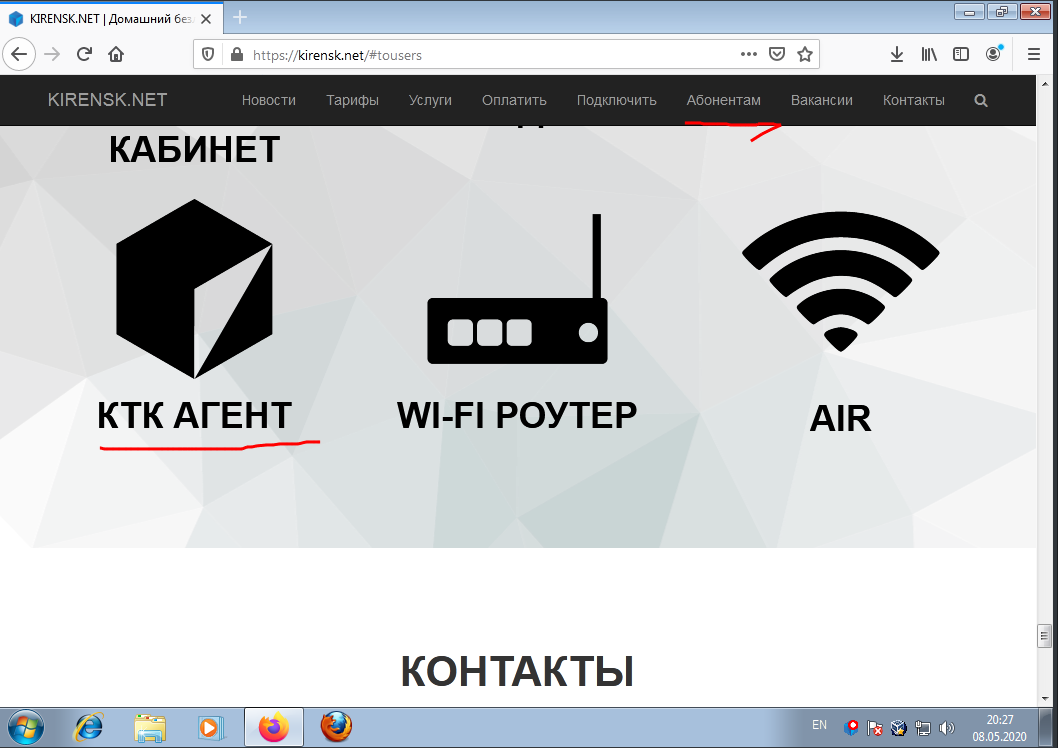Switch to the active Firefox taskbar button
Image resolution: width=1058 pixels, height=748 pixels.
273,728
